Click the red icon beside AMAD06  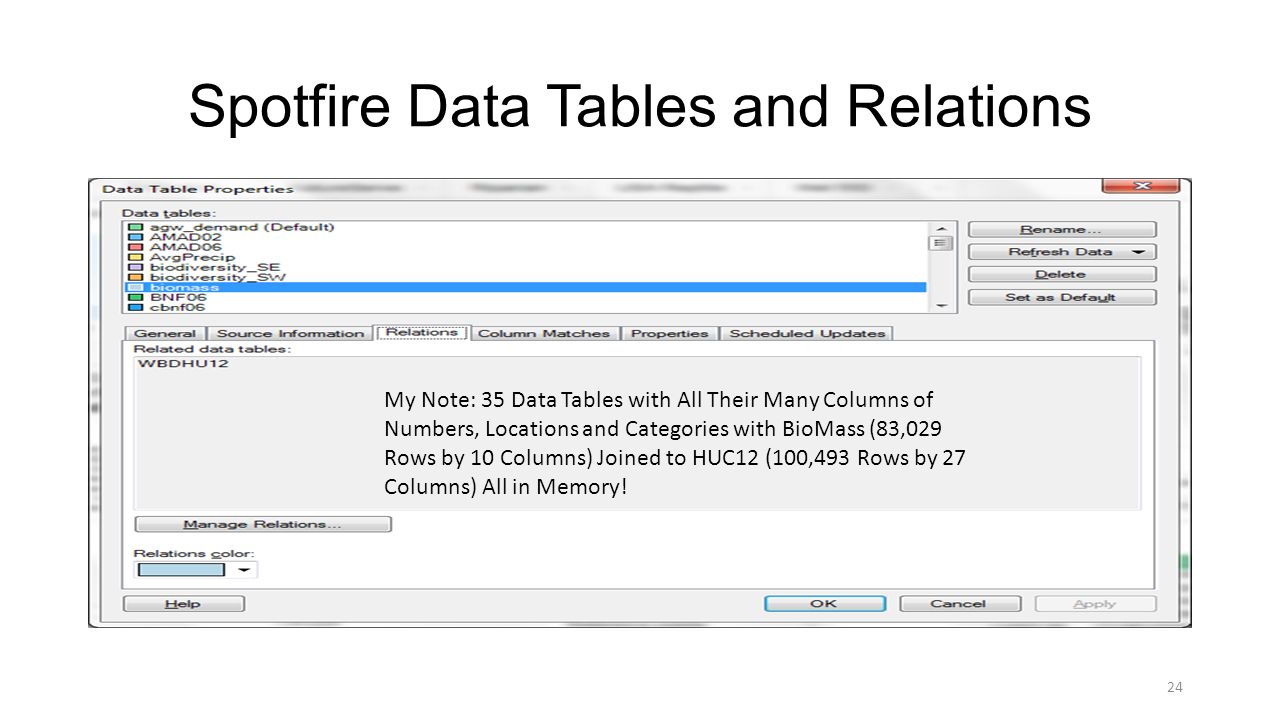pos(135,247)
